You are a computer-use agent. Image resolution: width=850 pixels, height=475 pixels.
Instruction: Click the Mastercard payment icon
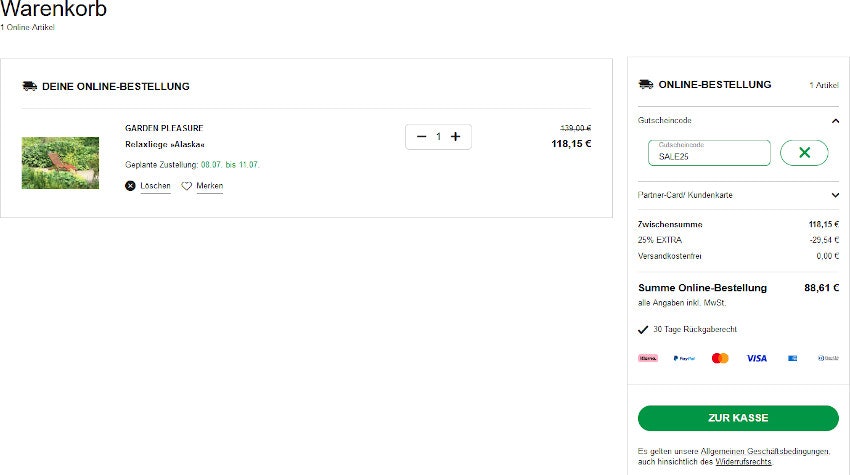click(720, 358)
